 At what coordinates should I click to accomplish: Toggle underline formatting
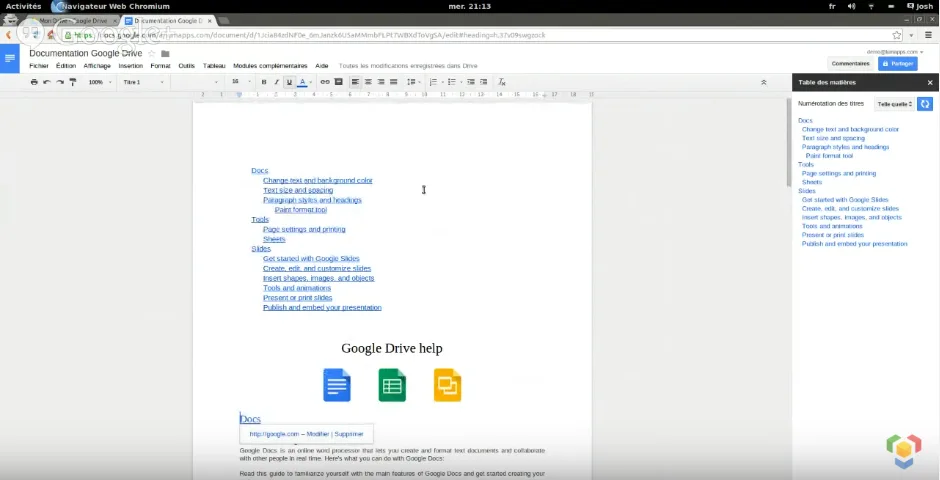click(290, 82)
